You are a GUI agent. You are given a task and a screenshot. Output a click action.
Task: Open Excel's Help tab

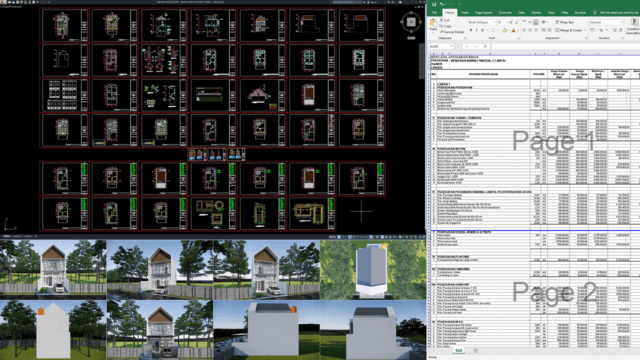[564, 13]
